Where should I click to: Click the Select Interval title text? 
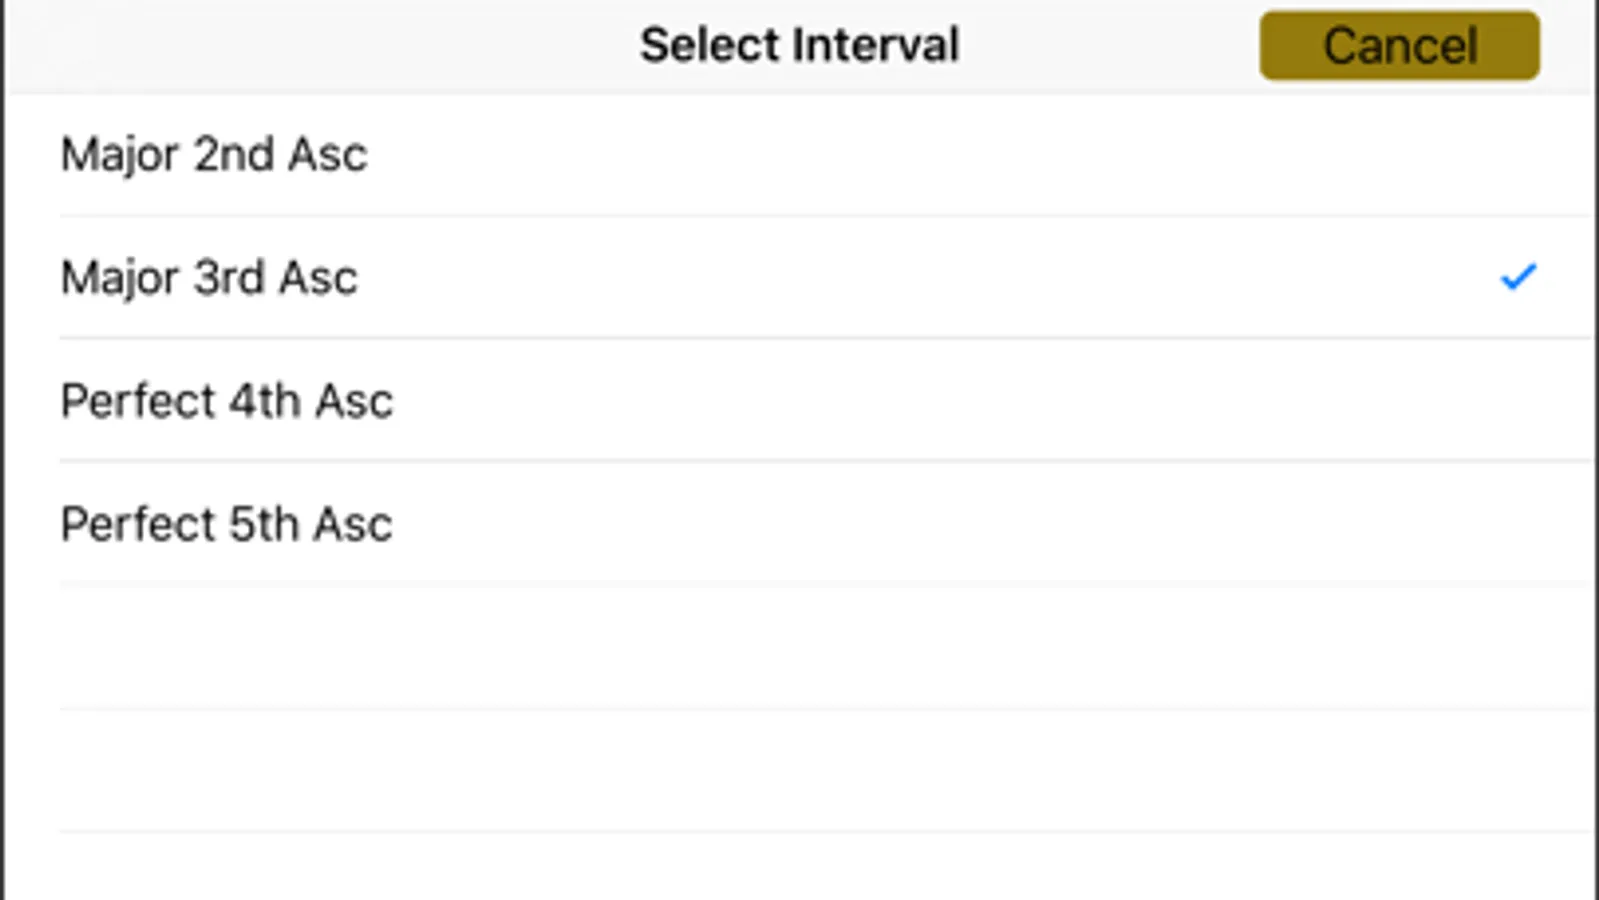[799, 45]
